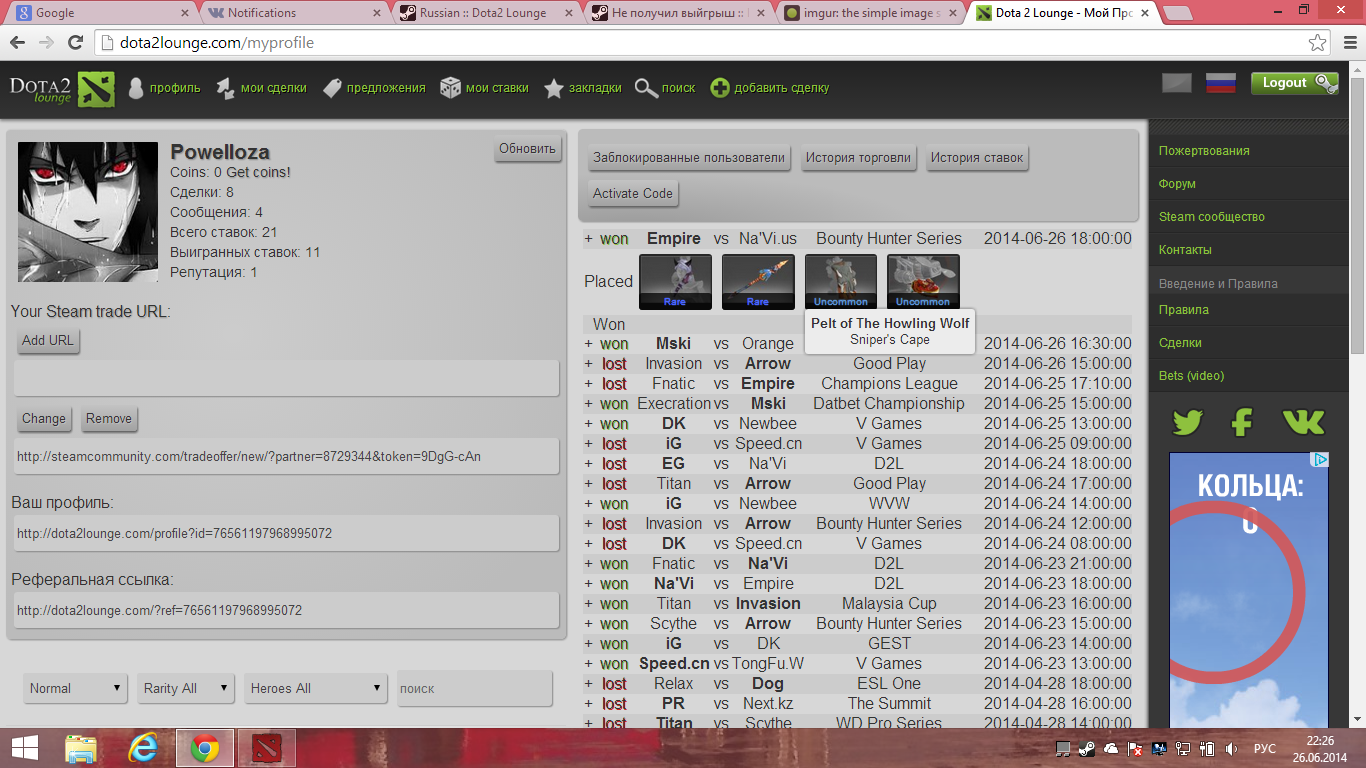This screenshot has height=768, width=1366.
Task: Switch to the imgur tab
Action: point(868,13)
